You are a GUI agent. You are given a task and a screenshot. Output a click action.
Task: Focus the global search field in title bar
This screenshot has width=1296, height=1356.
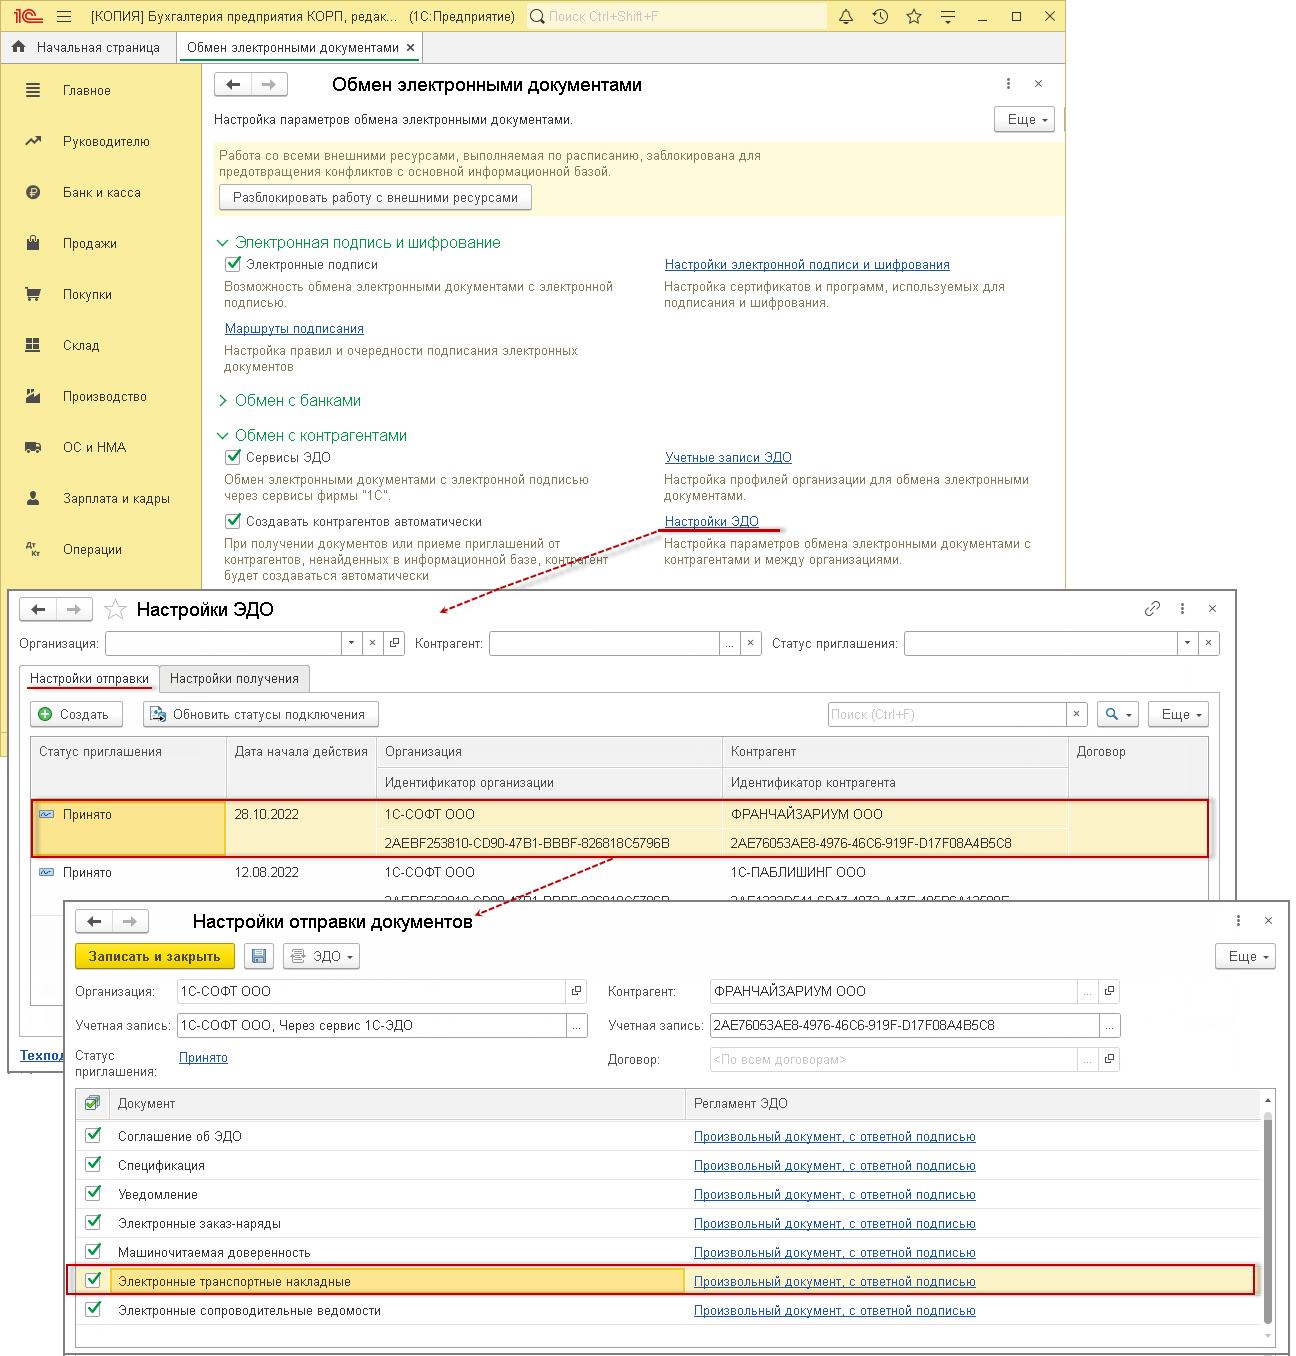677,17
